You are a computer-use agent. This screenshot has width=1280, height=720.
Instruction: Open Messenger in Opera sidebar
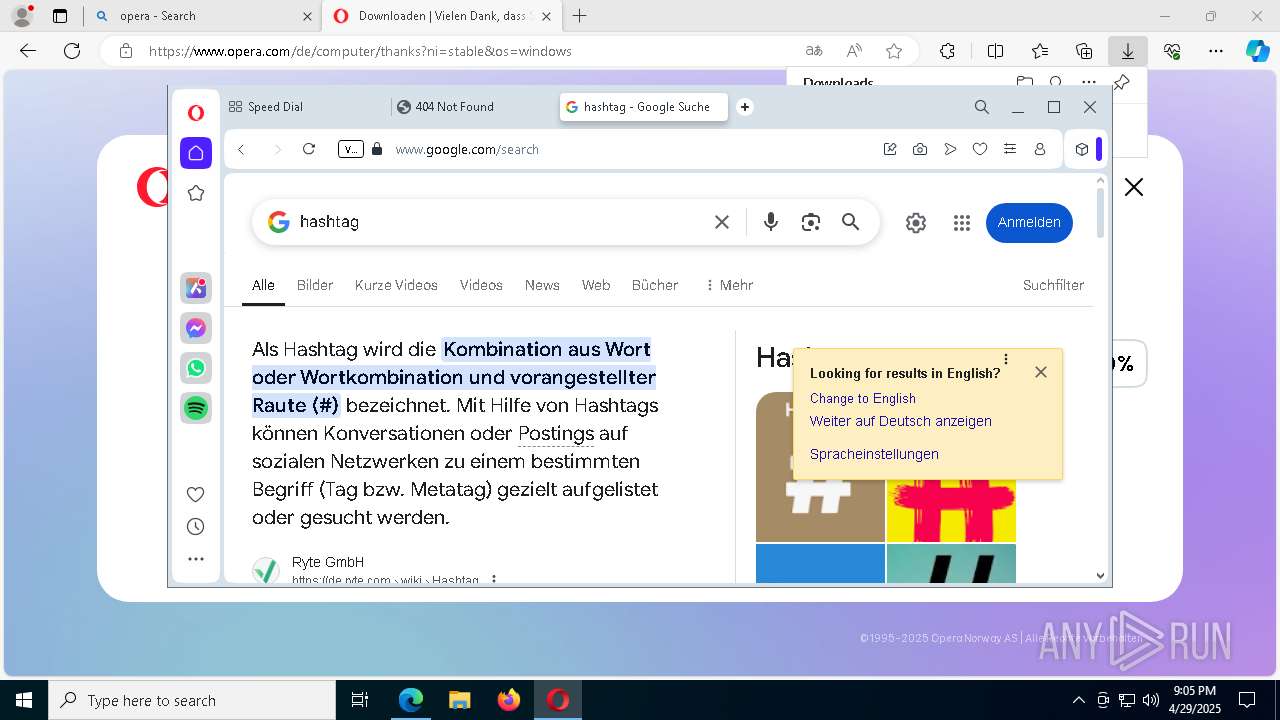(196, 328)
